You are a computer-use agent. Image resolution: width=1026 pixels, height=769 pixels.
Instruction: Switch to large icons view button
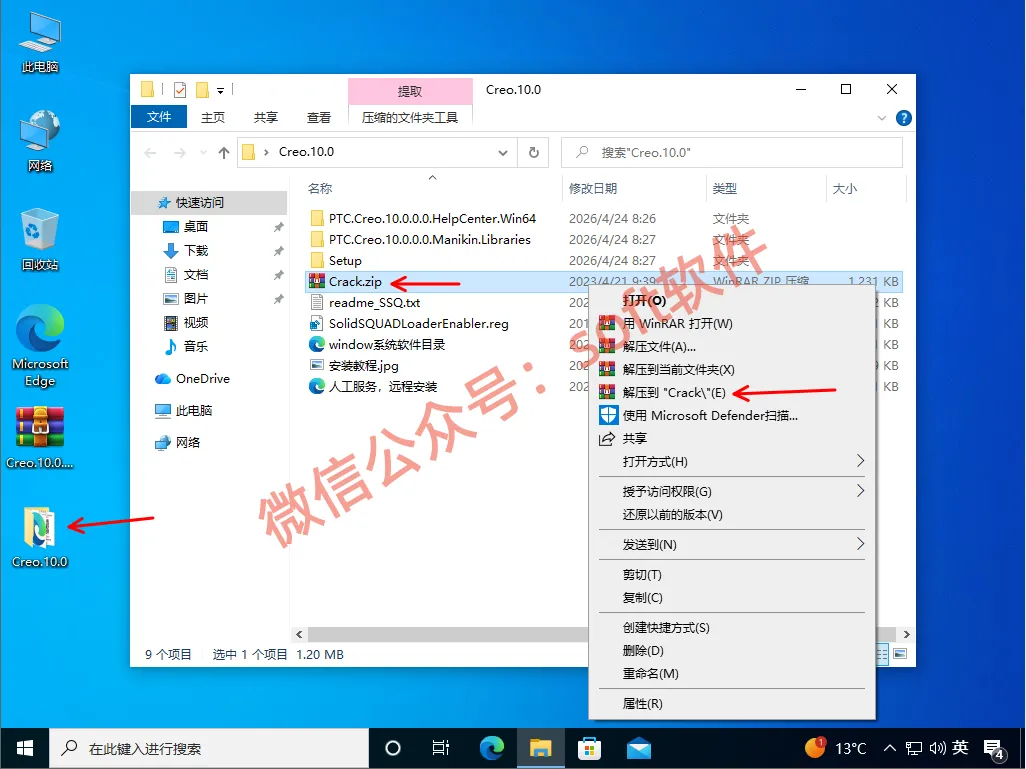[x=900, y=654]
